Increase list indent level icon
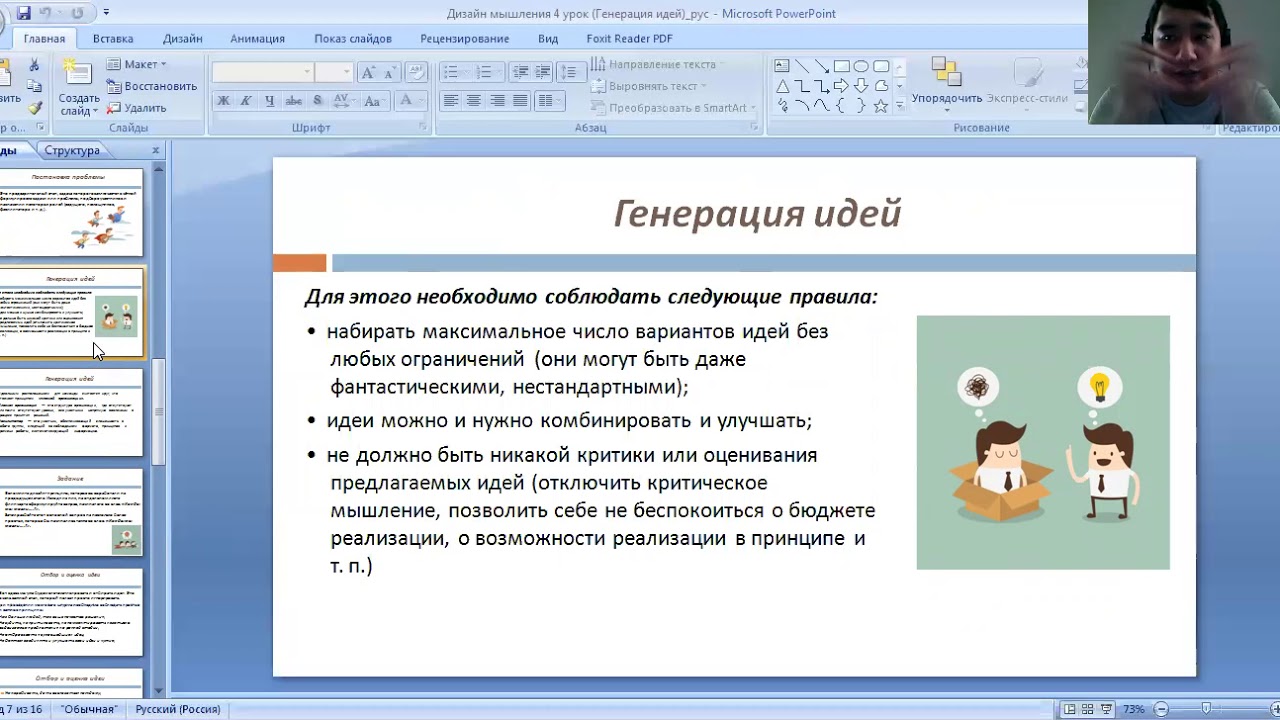The width and height of the screenshot is (1280, 720). tap(543, 72)
